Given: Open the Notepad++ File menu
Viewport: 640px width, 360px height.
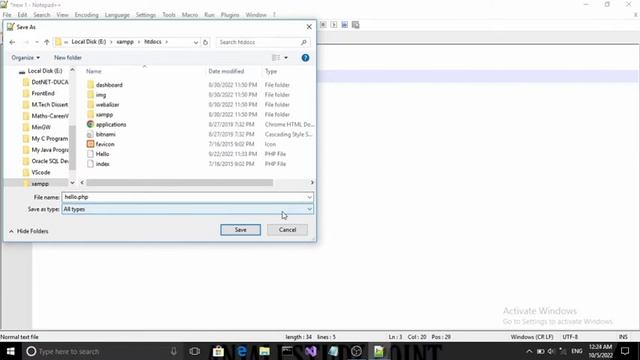Looking at the screenshot, I should [7, 15].
